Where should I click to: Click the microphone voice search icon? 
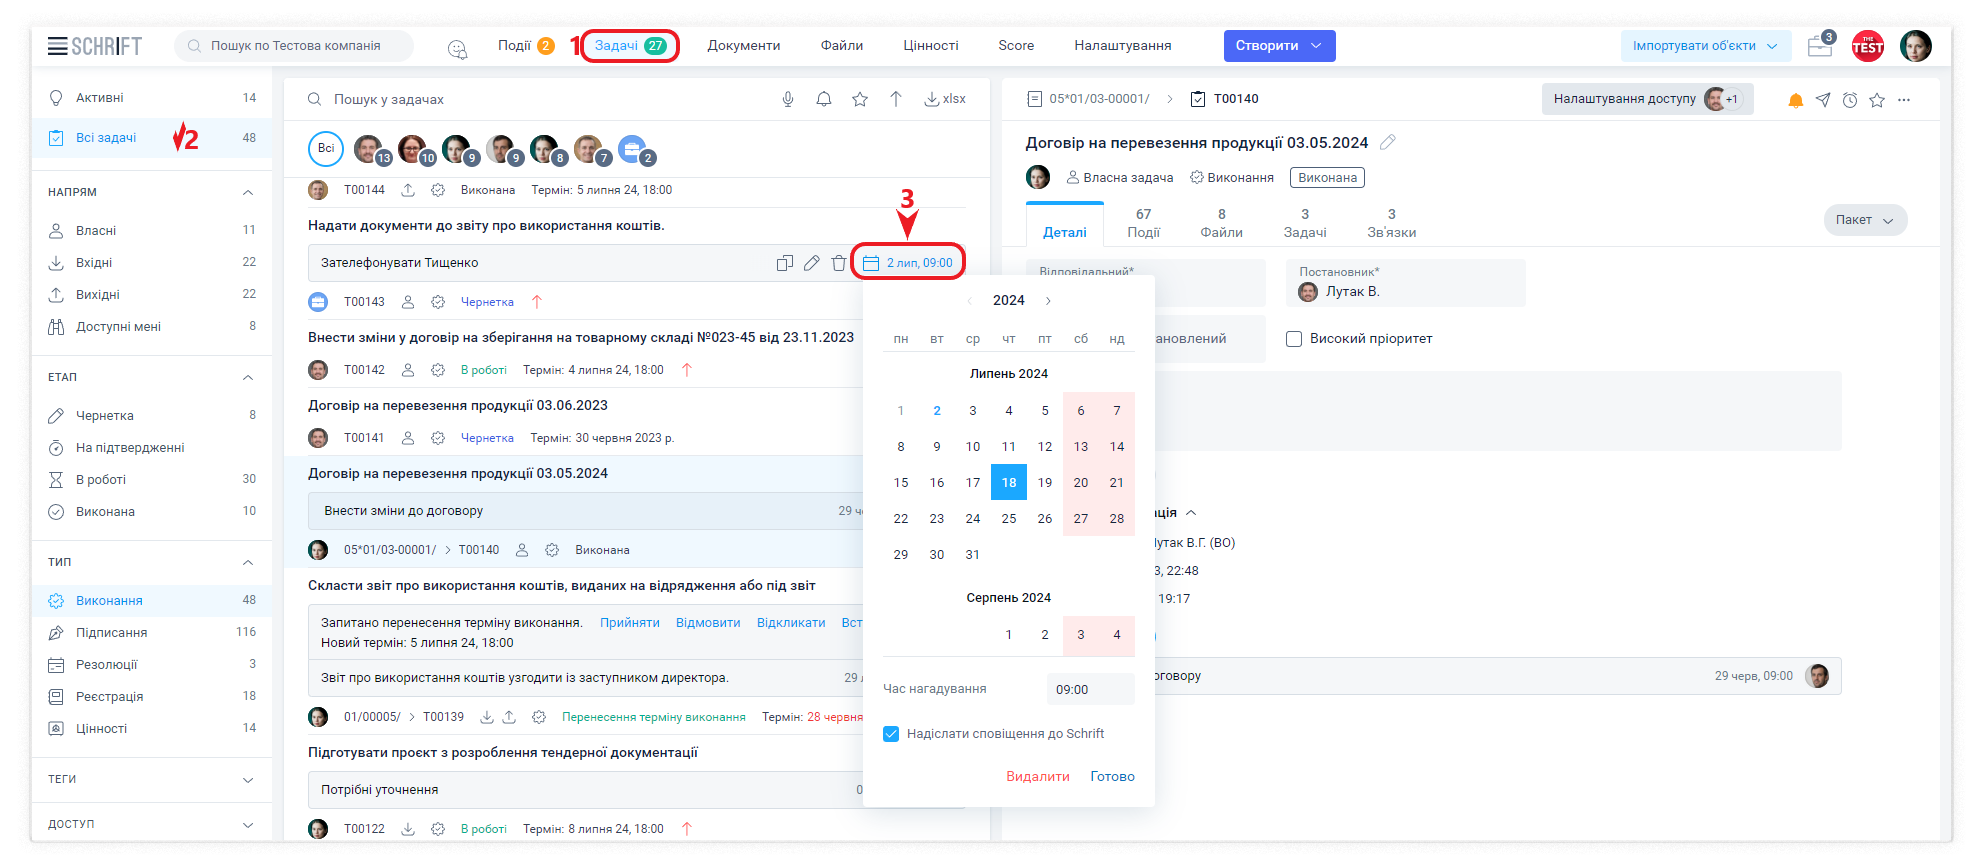click(788, 99)
